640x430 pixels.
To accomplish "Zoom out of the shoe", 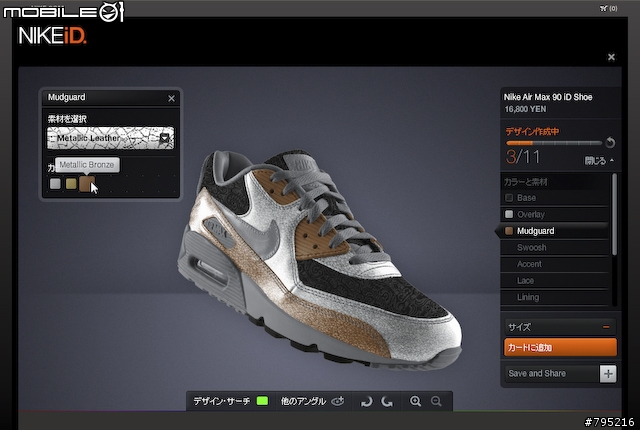I will point(436,401).
